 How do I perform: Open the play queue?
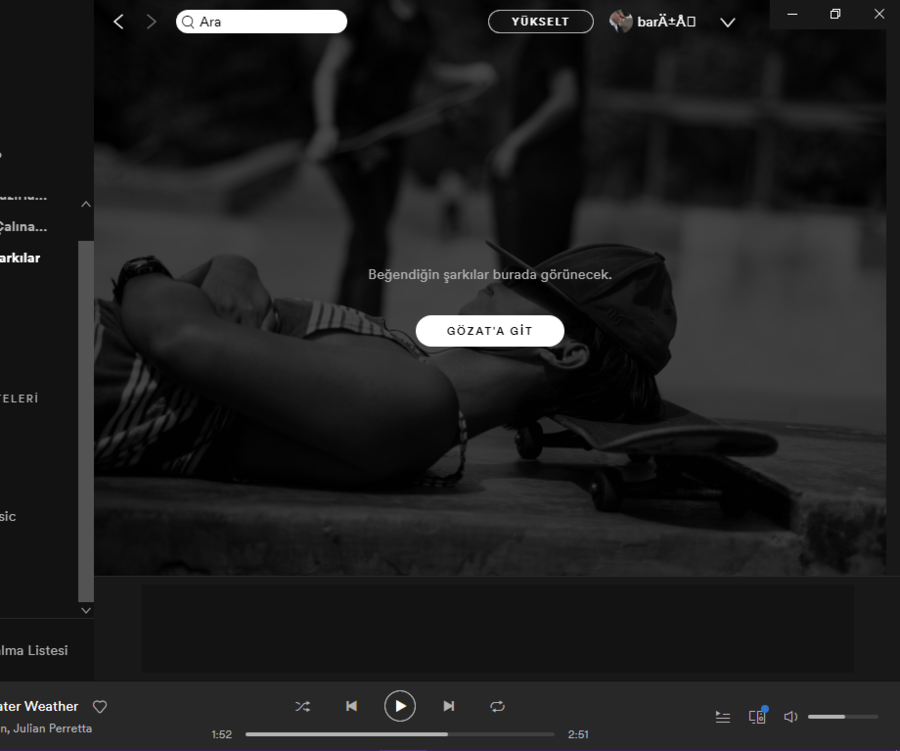723,717
